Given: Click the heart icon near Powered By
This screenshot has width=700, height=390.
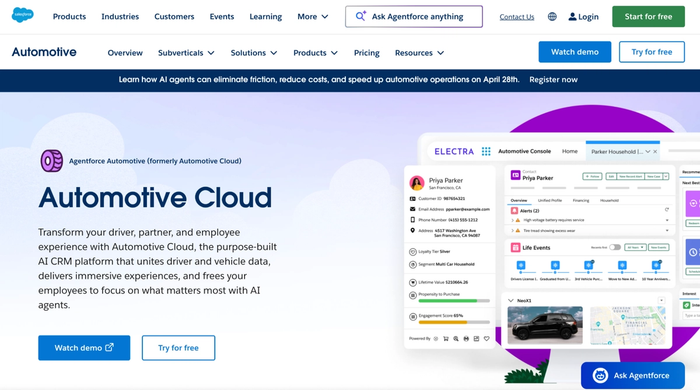Looking at the screenshot, I should (487, 339).
